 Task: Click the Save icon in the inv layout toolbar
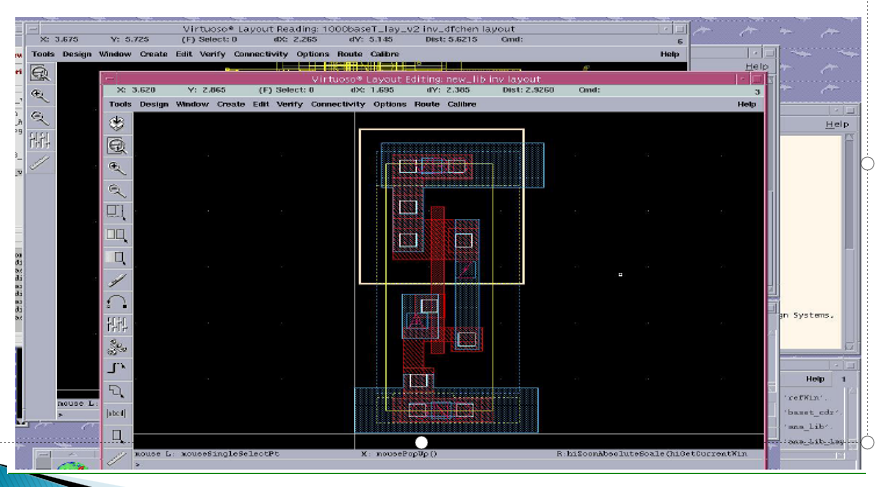click(117, 123)
